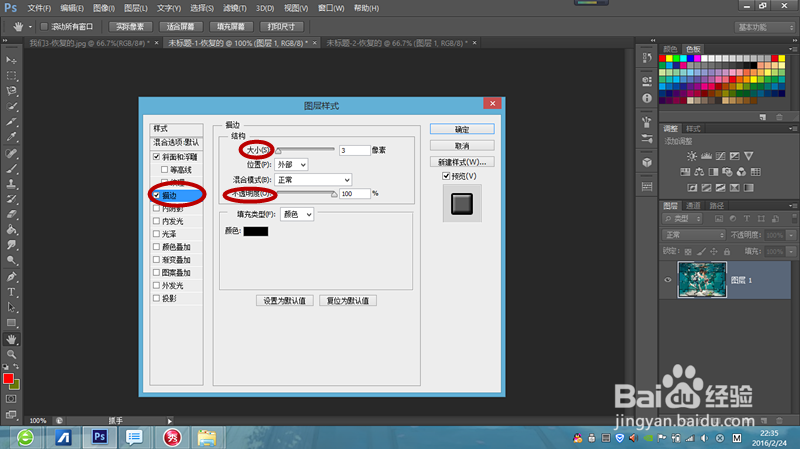Click the black stroke color swatch
Viewport: 800px width, 449px height.
pos(256,231)
